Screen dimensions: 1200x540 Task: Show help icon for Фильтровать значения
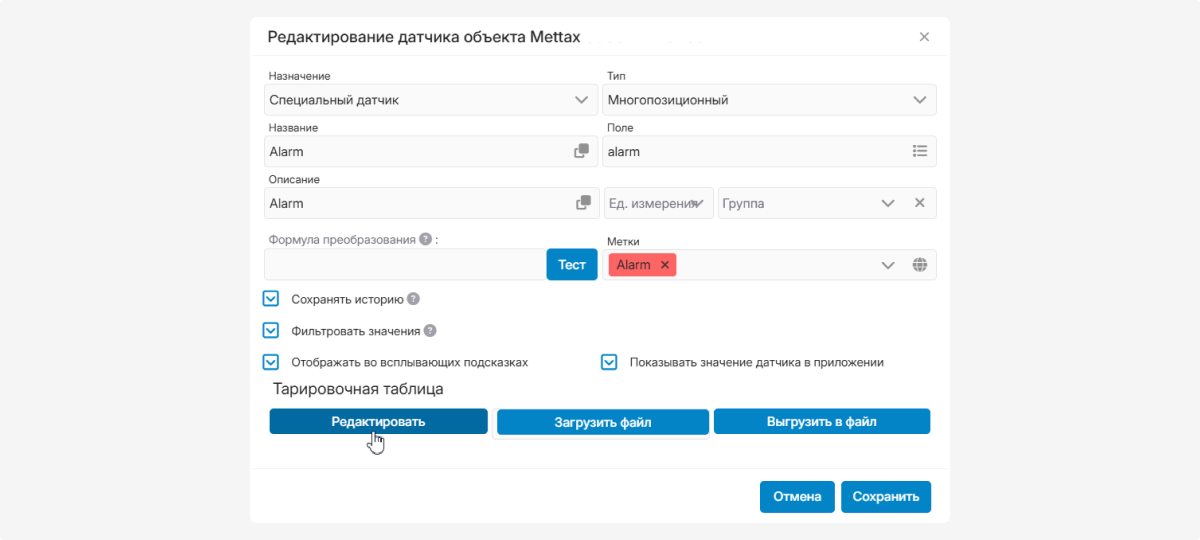coord(429,330)
